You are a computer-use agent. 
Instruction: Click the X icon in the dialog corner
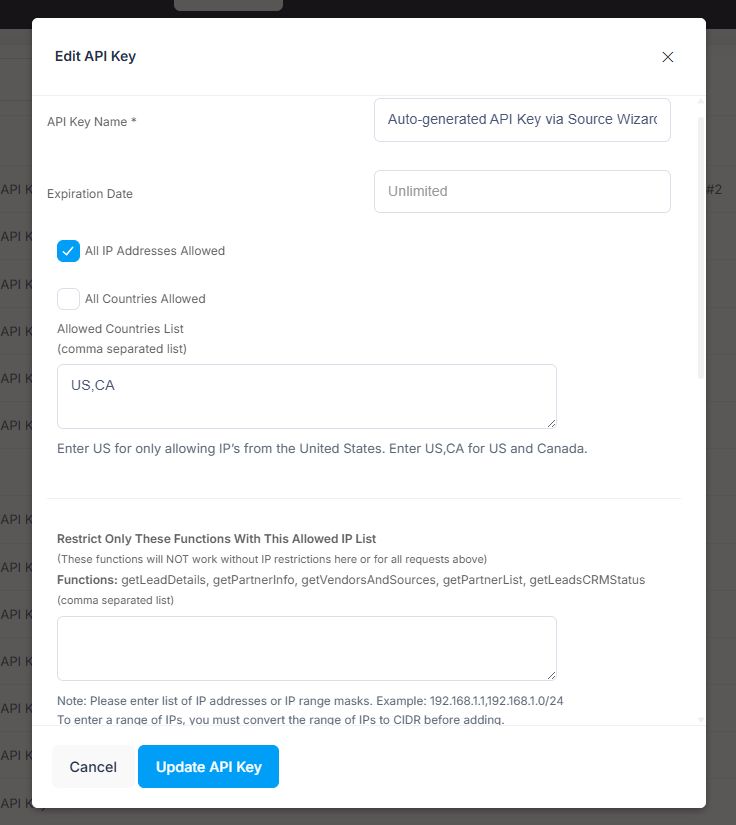[667, 57]
